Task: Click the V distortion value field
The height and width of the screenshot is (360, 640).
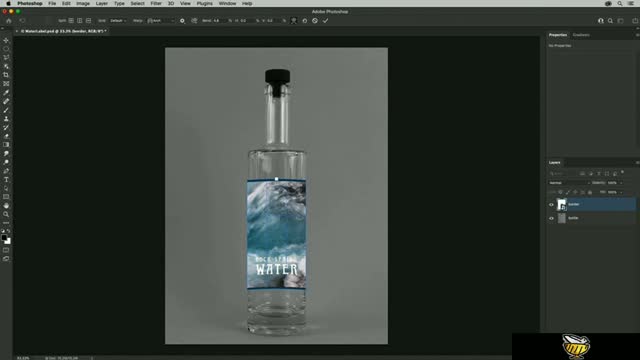Action: [274, 20]
